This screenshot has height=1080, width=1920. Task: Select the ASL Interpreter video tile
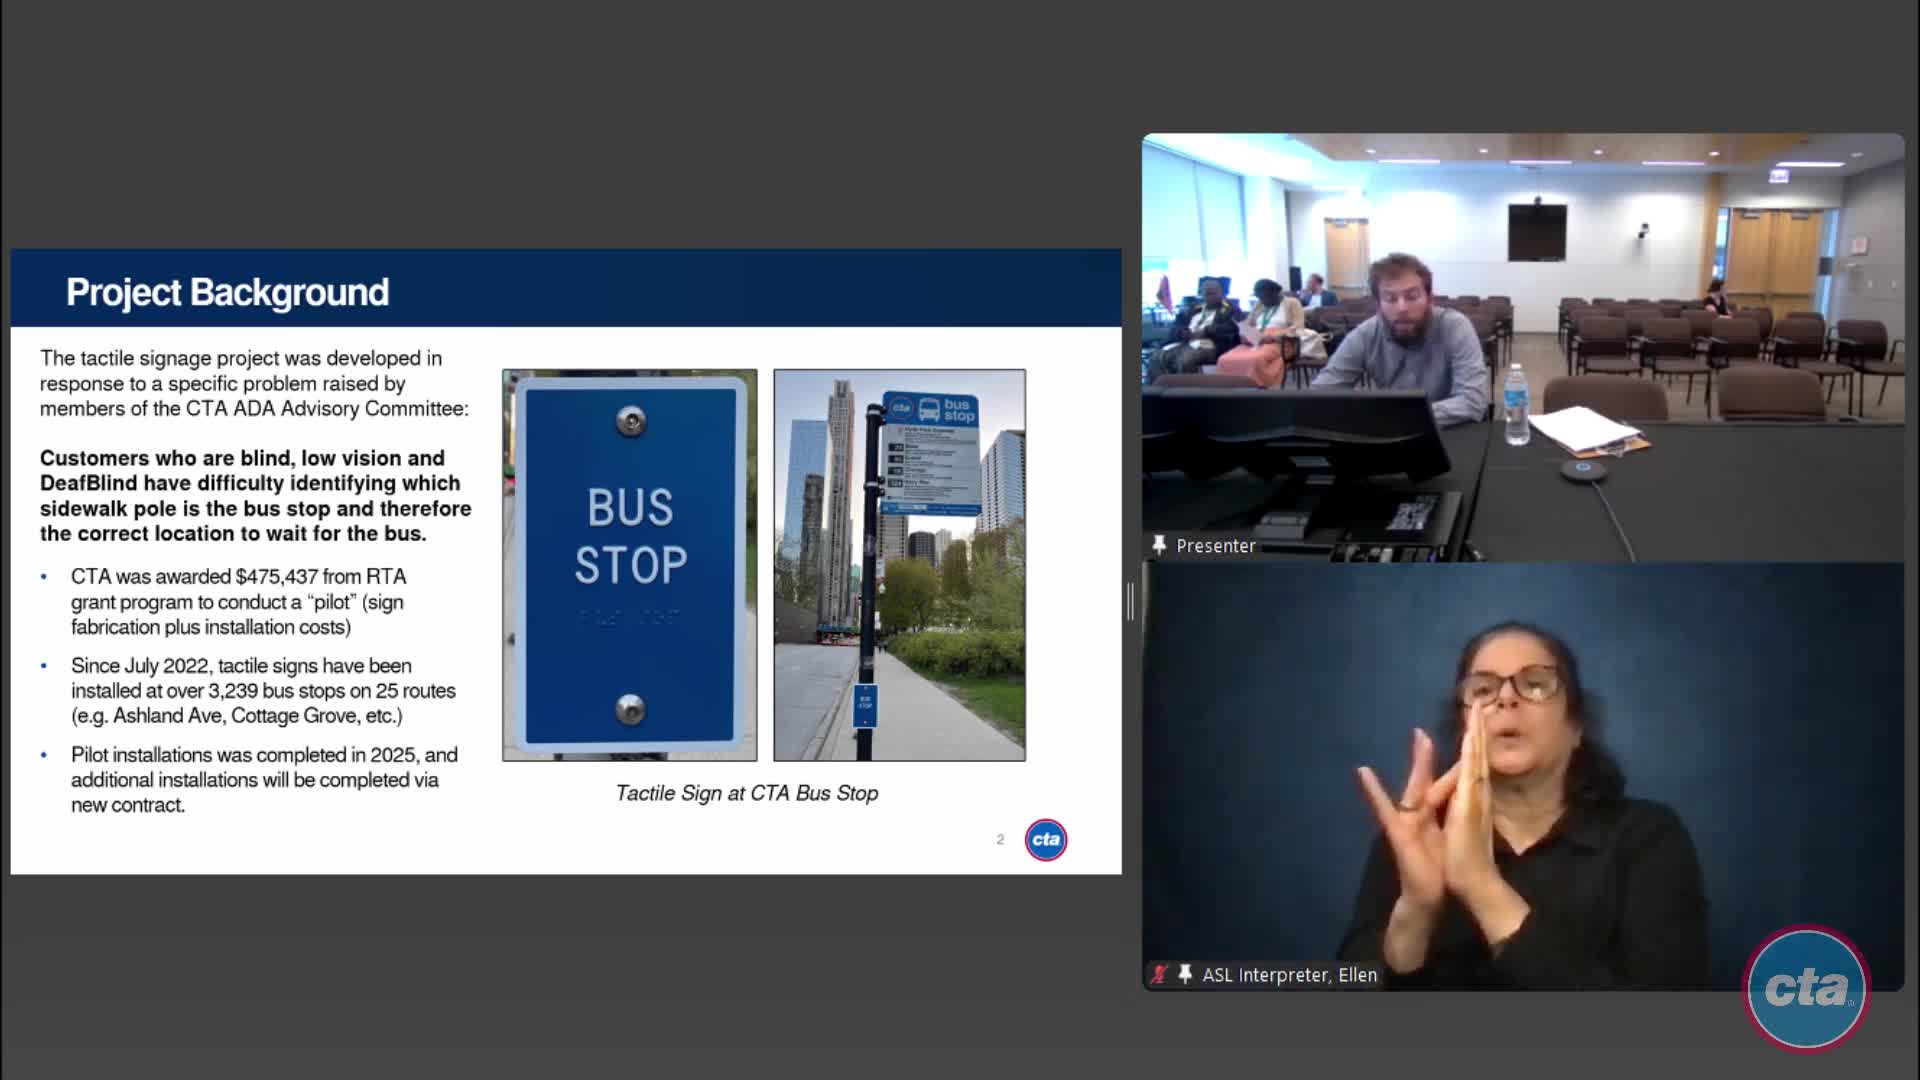[1523, 777]
